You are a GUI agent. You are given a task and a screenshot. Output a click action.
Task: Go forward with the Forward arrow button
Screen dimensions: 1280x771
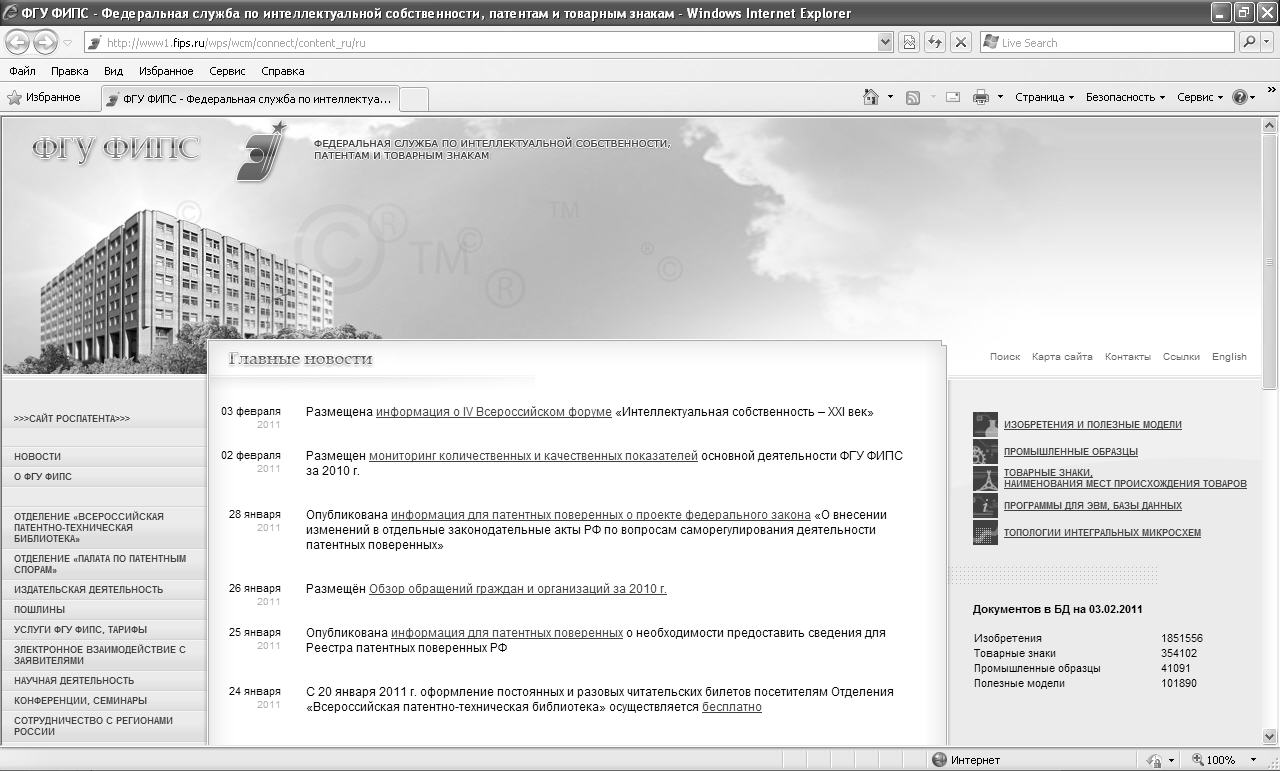pos(45,42)
